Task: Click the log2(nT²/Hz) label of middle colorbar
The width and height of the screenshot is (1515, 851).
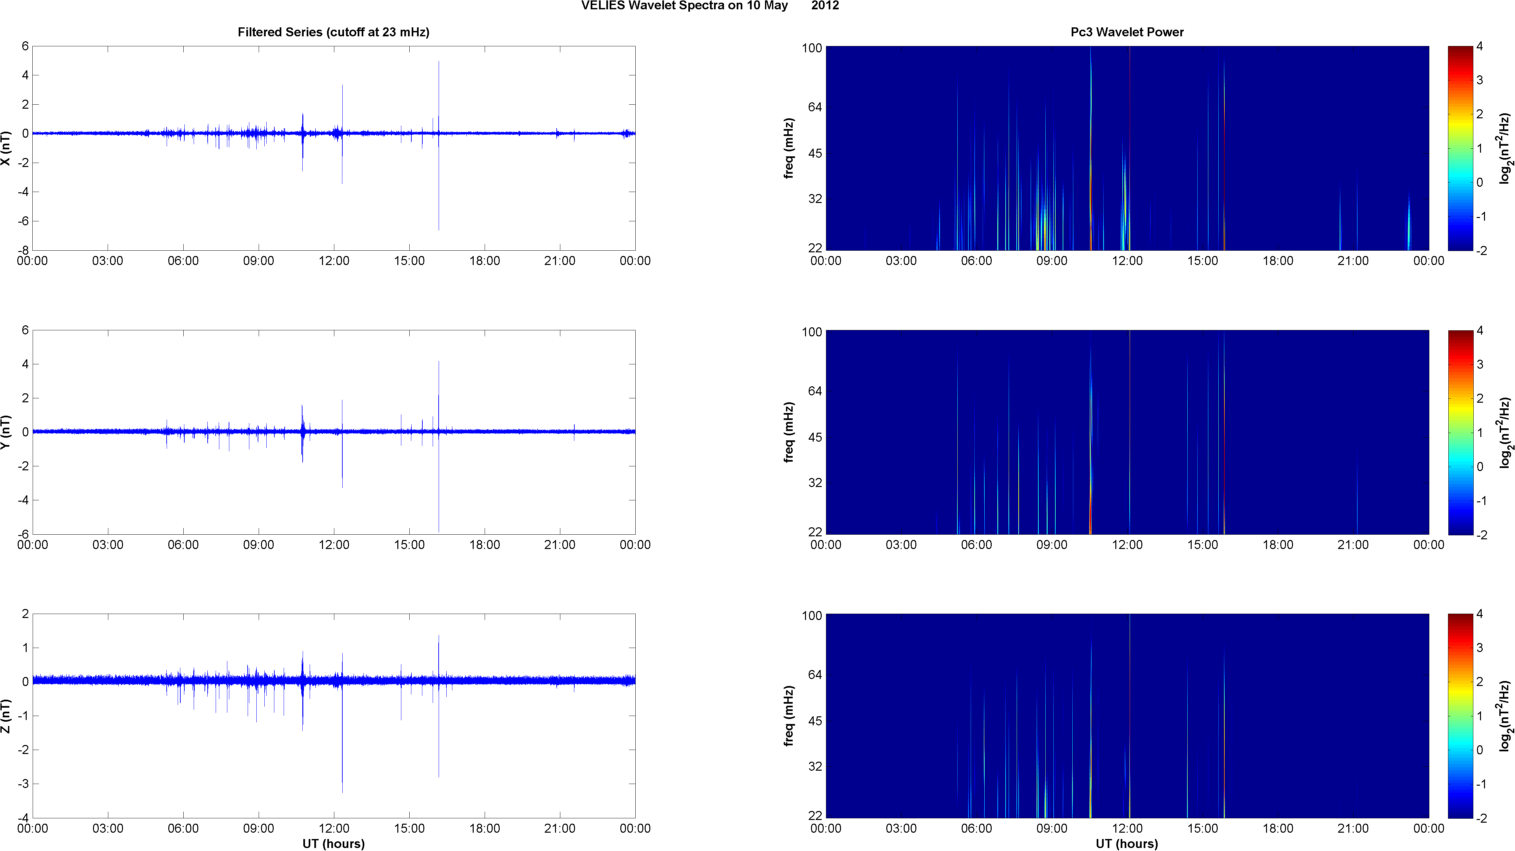Action: pos(1505,432)
